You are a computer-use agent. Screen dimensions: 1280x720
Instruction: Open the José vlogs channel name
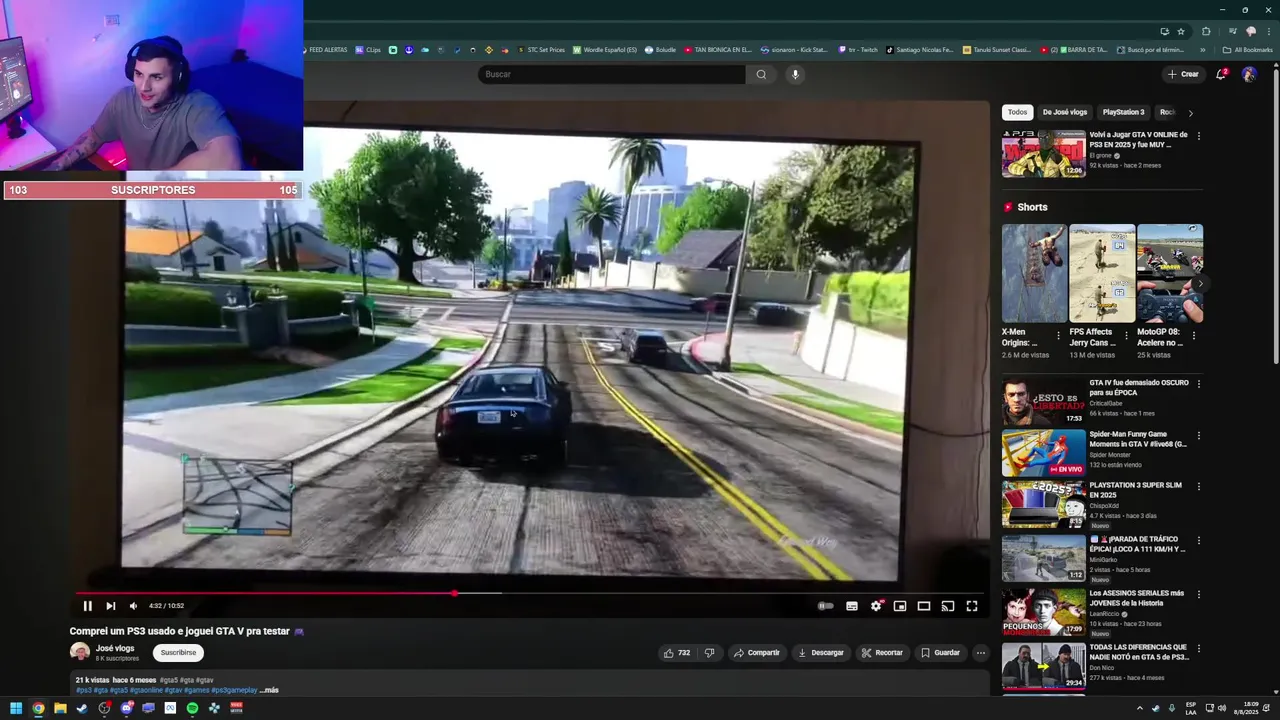115,648
